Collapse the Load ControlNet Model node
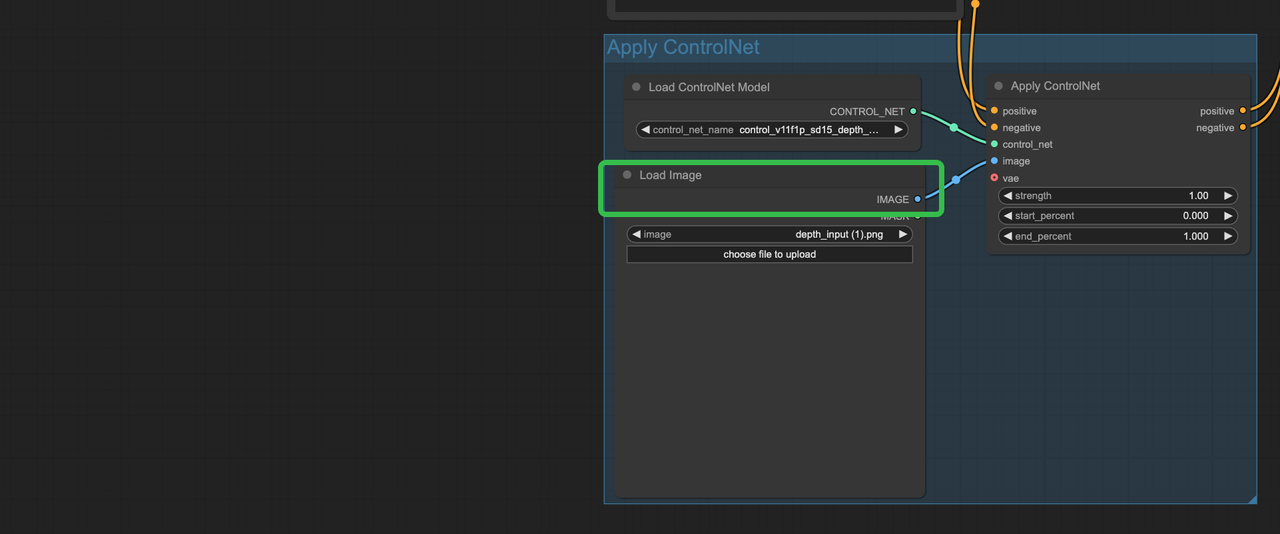This screenshot has width=1280, height=534. coord(636,87)
